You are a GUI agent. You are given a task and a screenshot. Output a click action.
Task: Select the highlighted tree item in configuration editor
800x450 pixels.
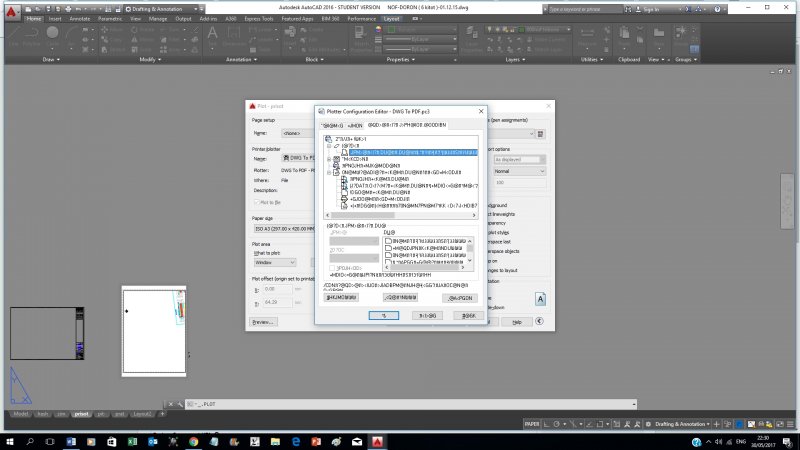click(413, 153)
